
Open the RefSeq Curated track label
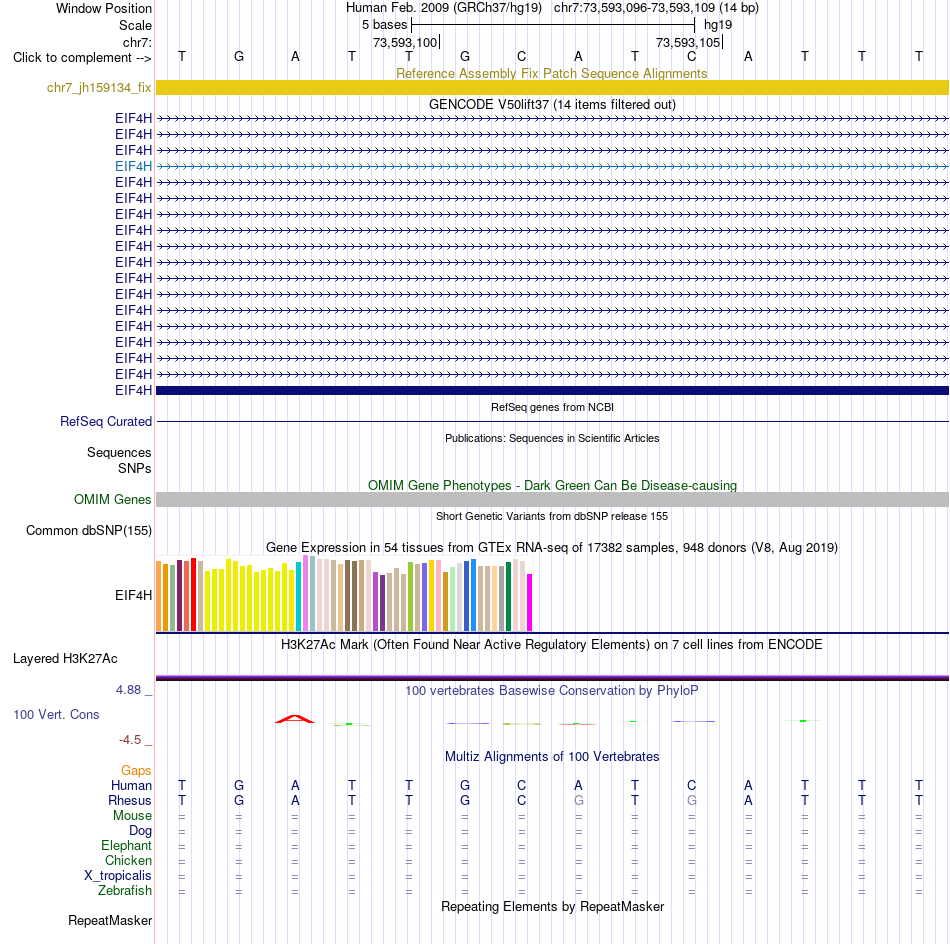click(105, 421)
